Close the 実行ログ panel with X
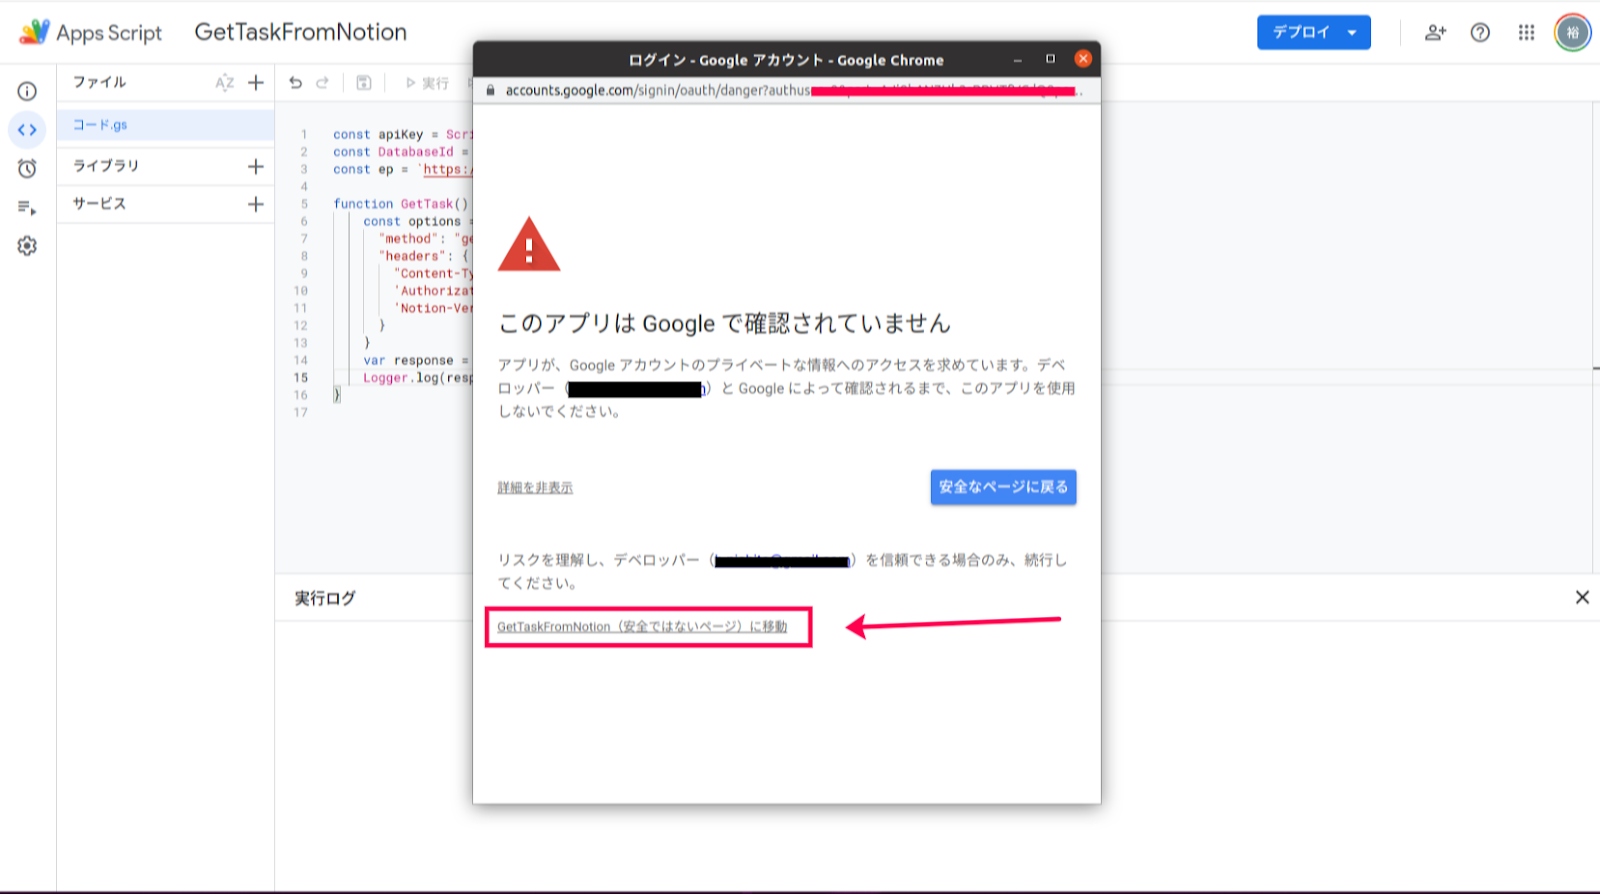The image size is (1600, 894). point(1582,597)
